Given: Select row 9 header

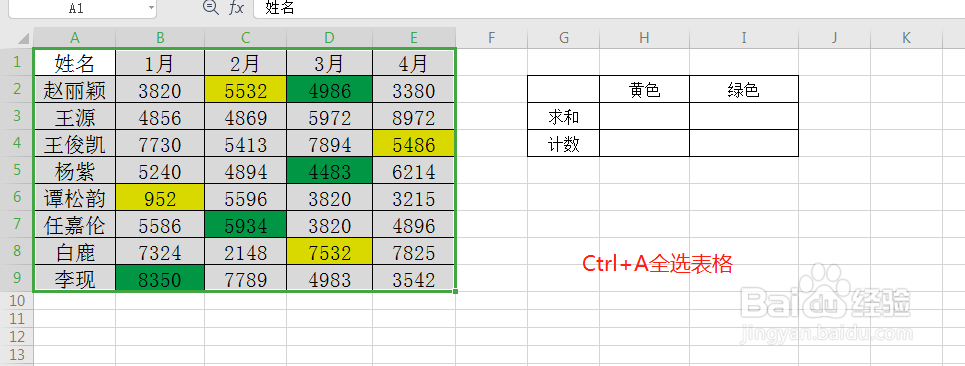Looking at the screenshot, I should pyautogui.click(x=17, y=278).
